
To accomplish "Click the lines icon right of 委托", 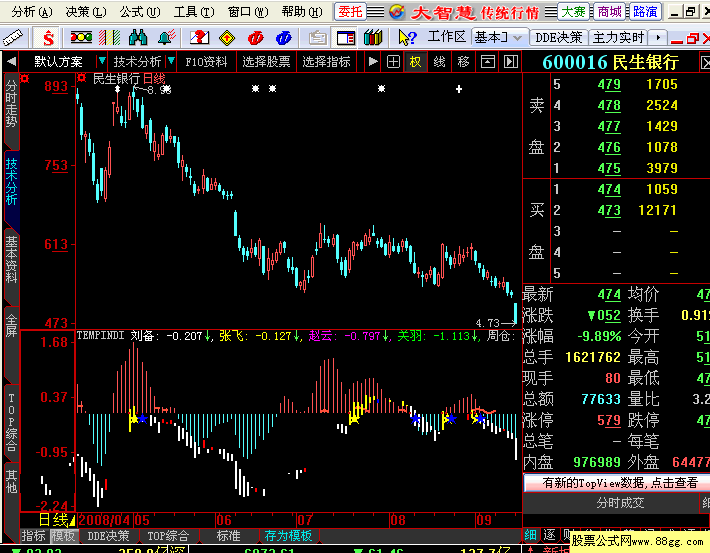I will click(375, 12).
